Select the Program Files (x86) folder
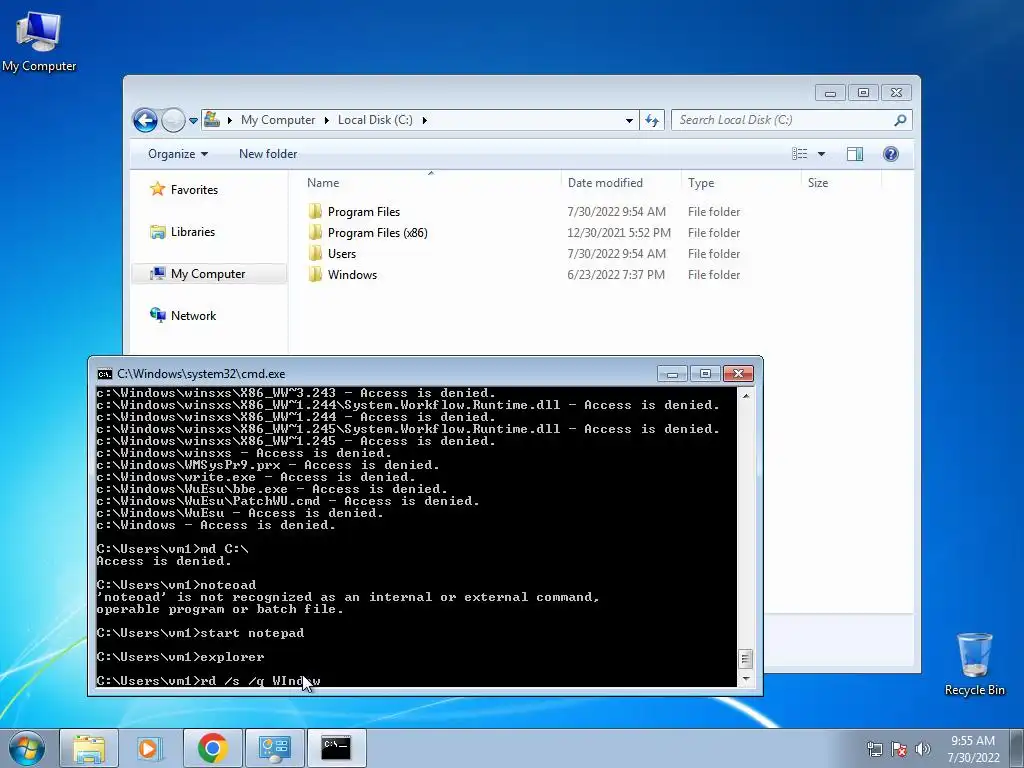Screen dimensions: 1024x768 pyautogui.click(x=377, y=232)
